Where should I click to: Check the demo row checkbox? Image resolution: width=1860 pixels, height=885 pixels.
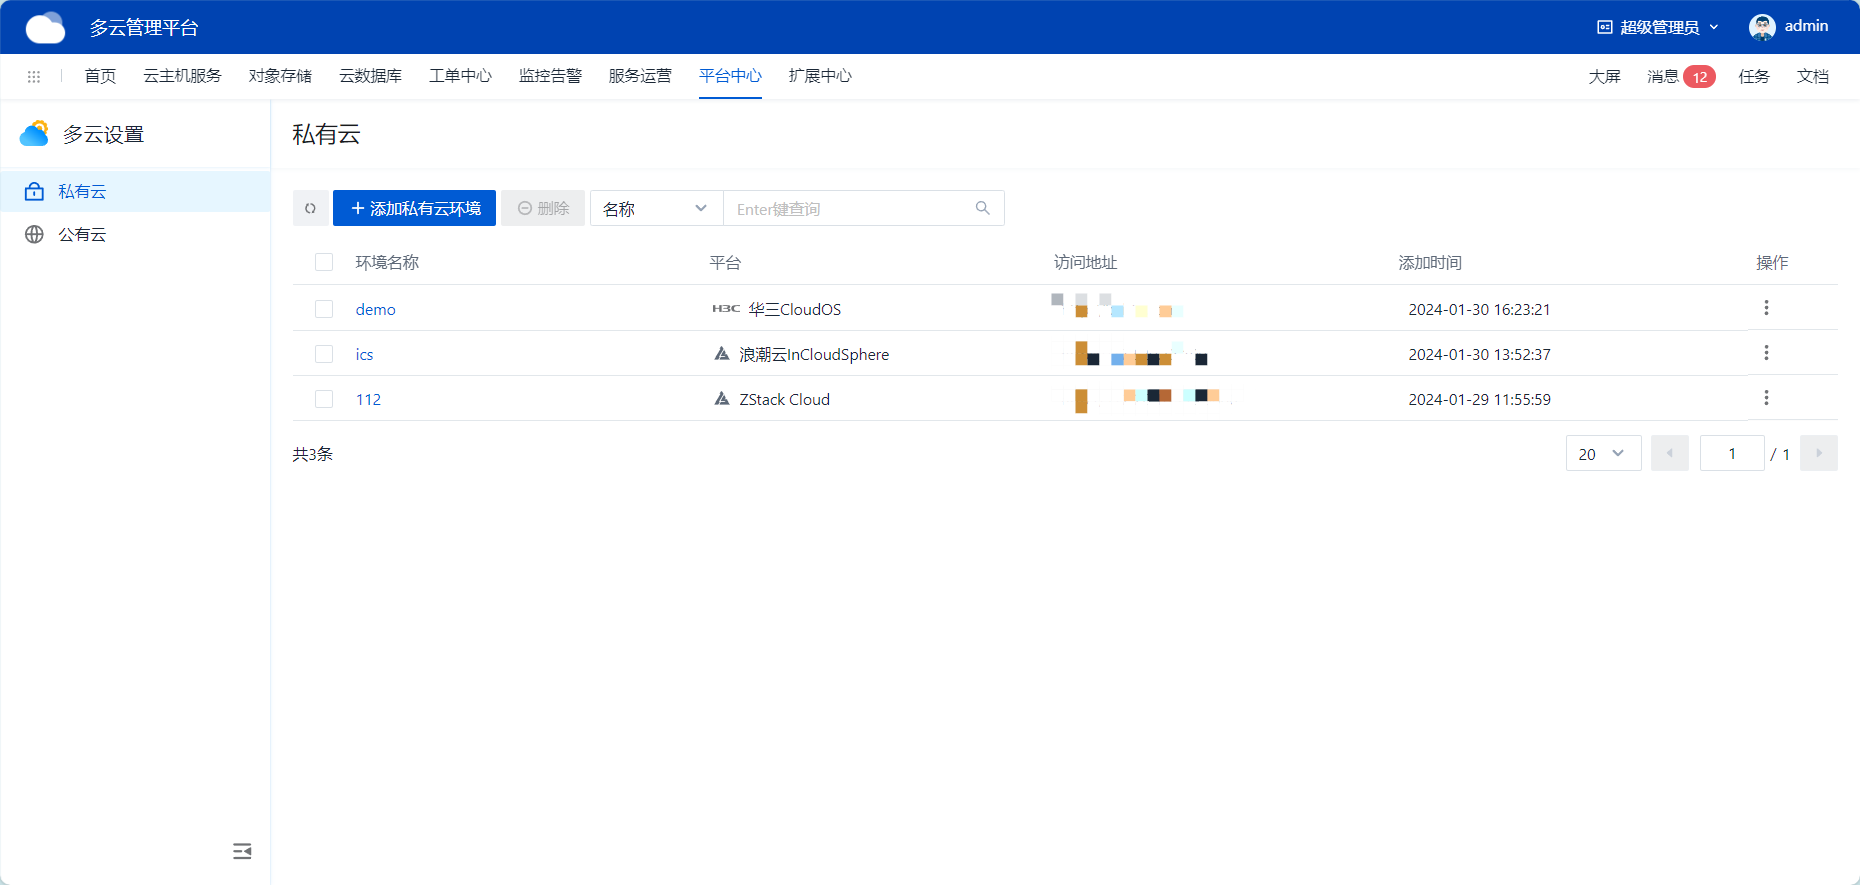tap(324, 309)
